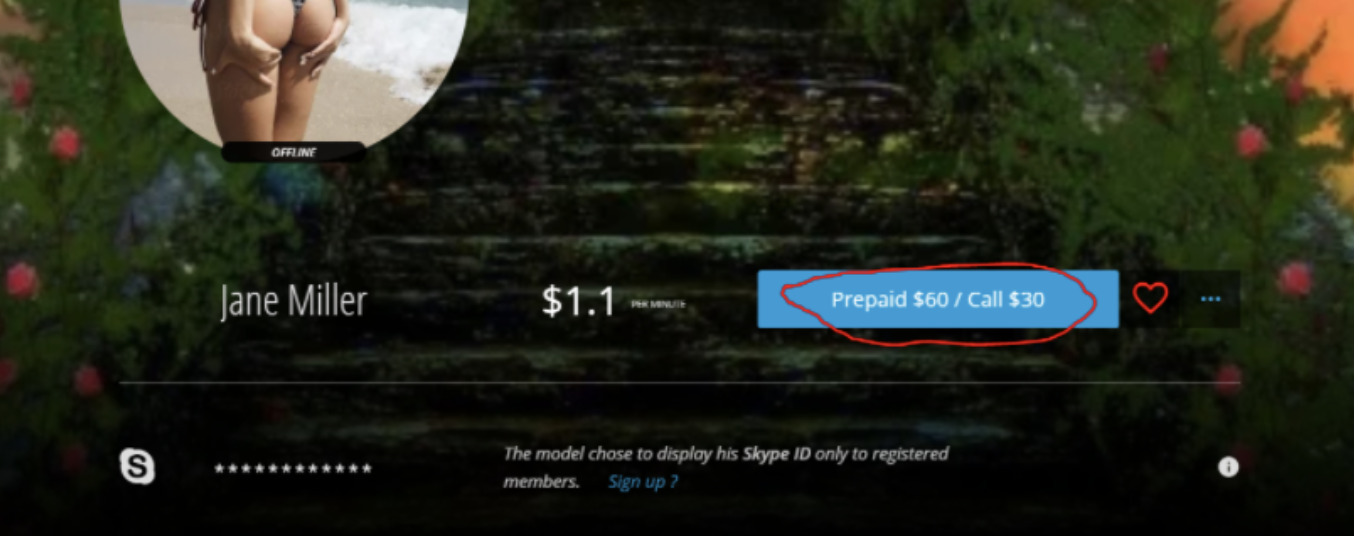Click the word "members." before Sign up

[541, 482]
